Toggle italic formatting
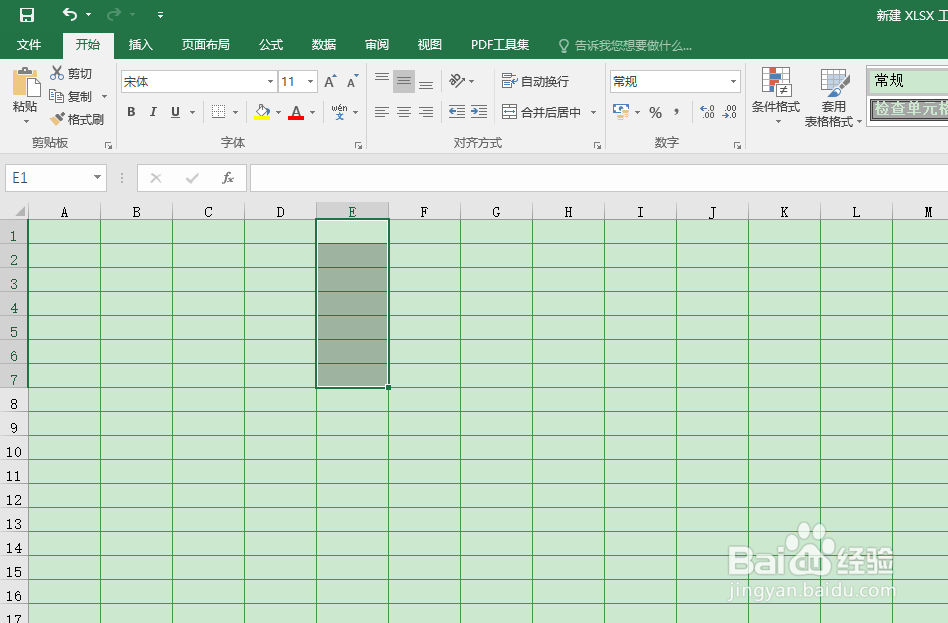This screenshot has width=948, height=623. tap(153, 112)
